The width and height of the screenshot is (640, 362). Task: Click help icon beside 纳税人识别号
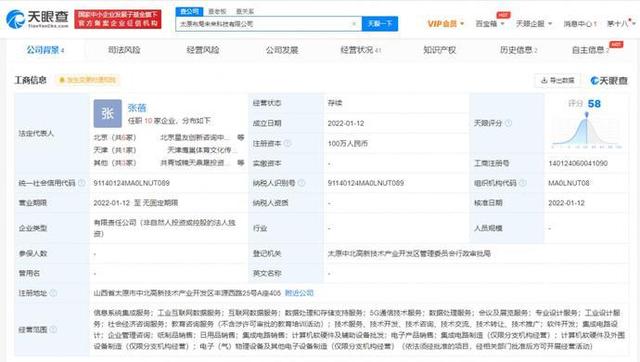coord(302,183)
